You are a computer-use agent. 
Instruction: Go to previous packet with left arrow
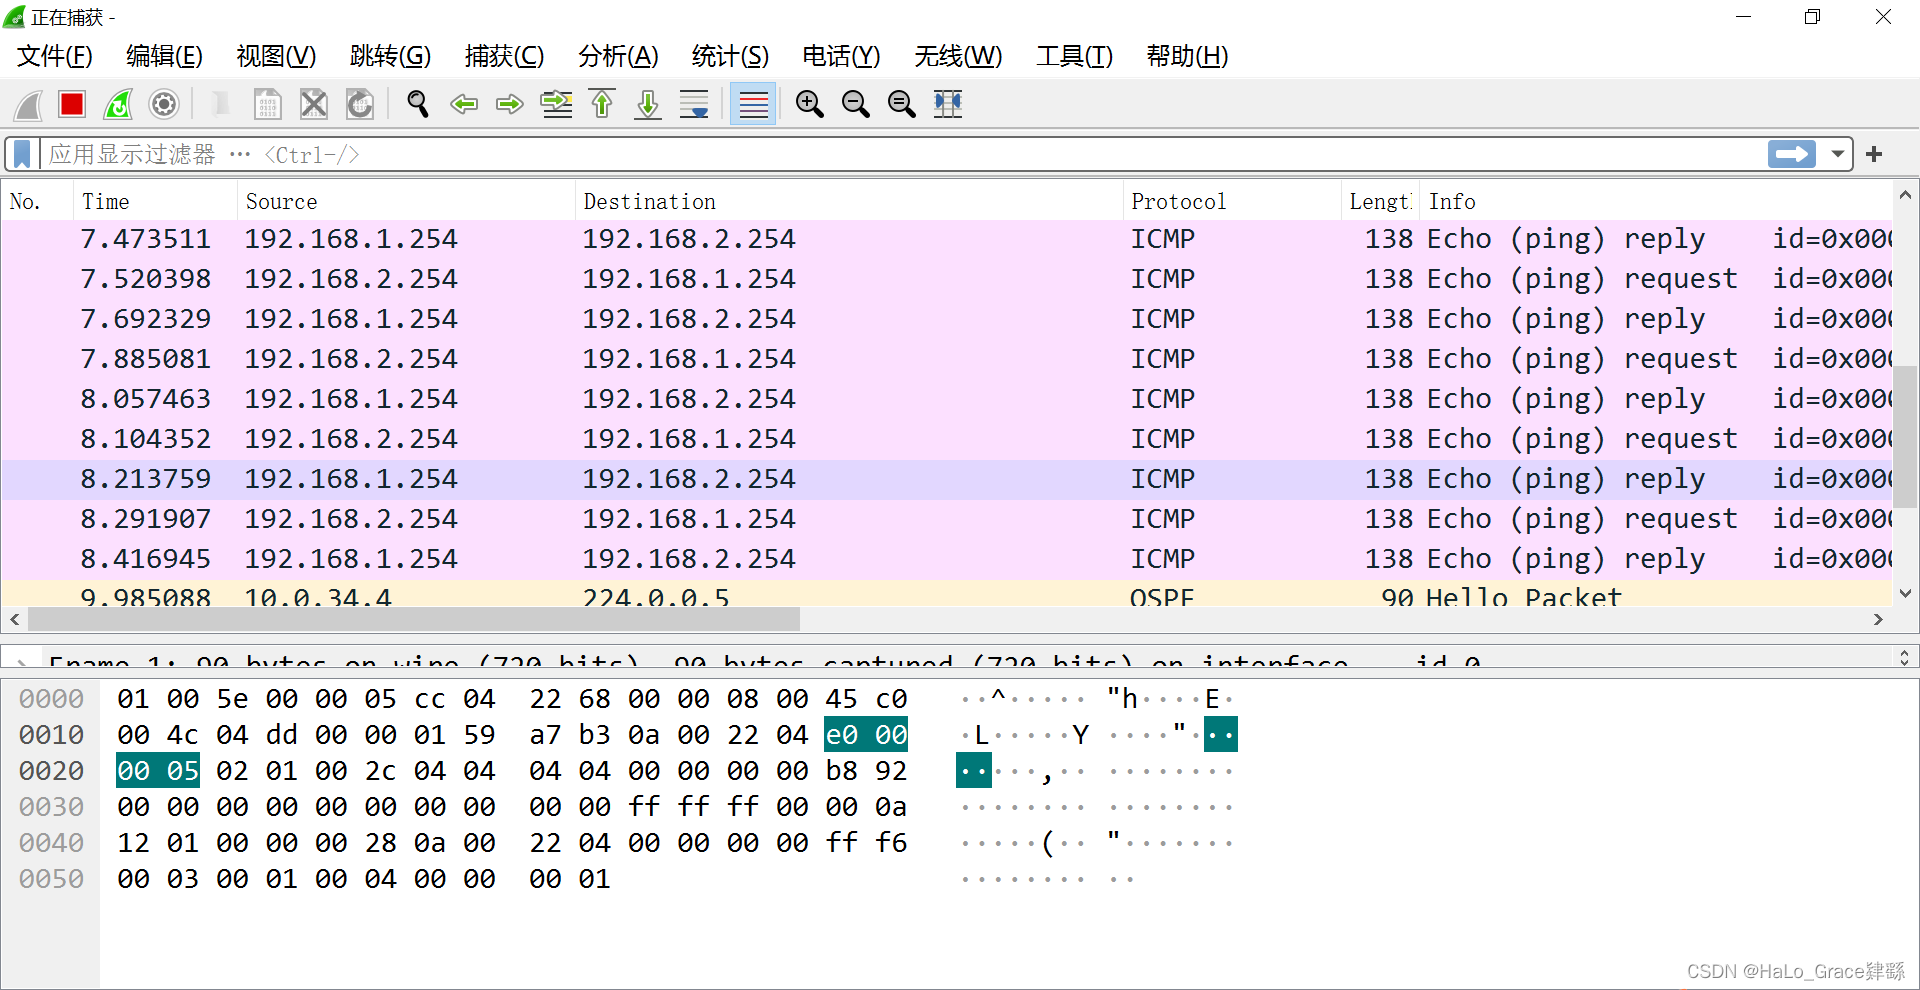[464, 104]
